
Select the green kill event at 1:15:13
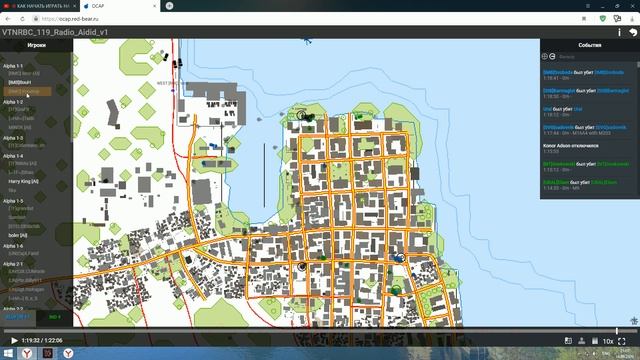point(586,167)
